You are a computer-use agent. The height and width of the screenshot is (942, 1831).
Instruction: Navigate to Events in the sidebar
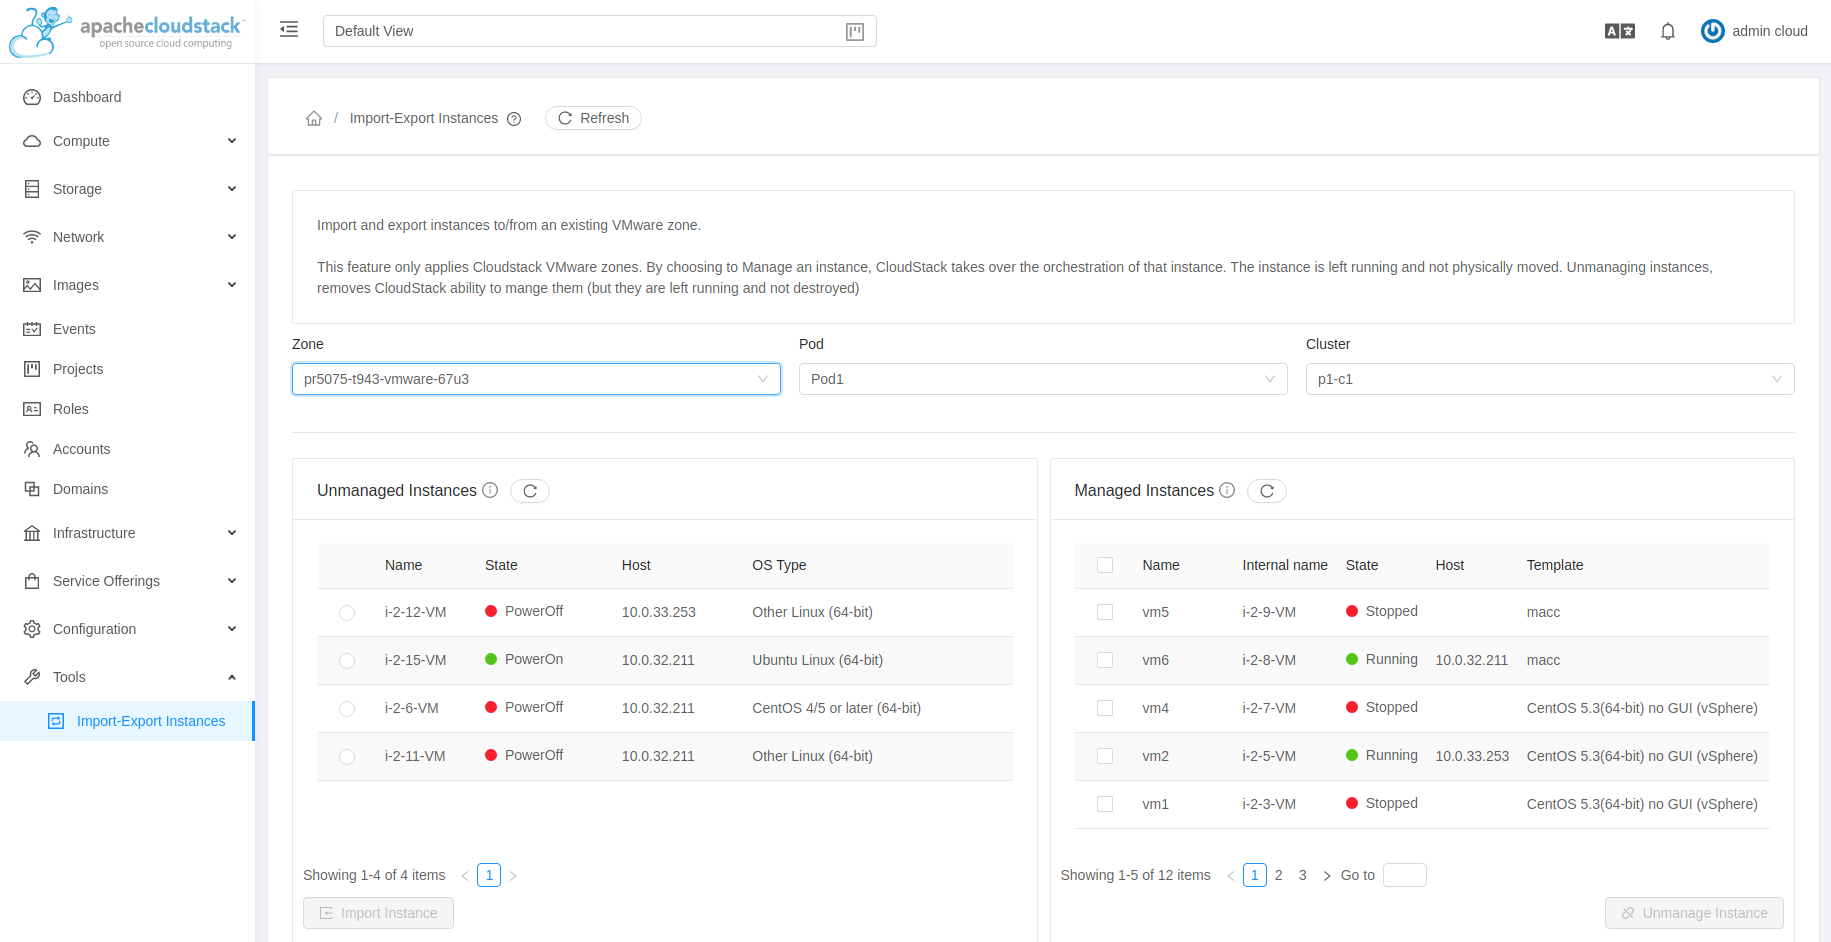click(74, 329)
